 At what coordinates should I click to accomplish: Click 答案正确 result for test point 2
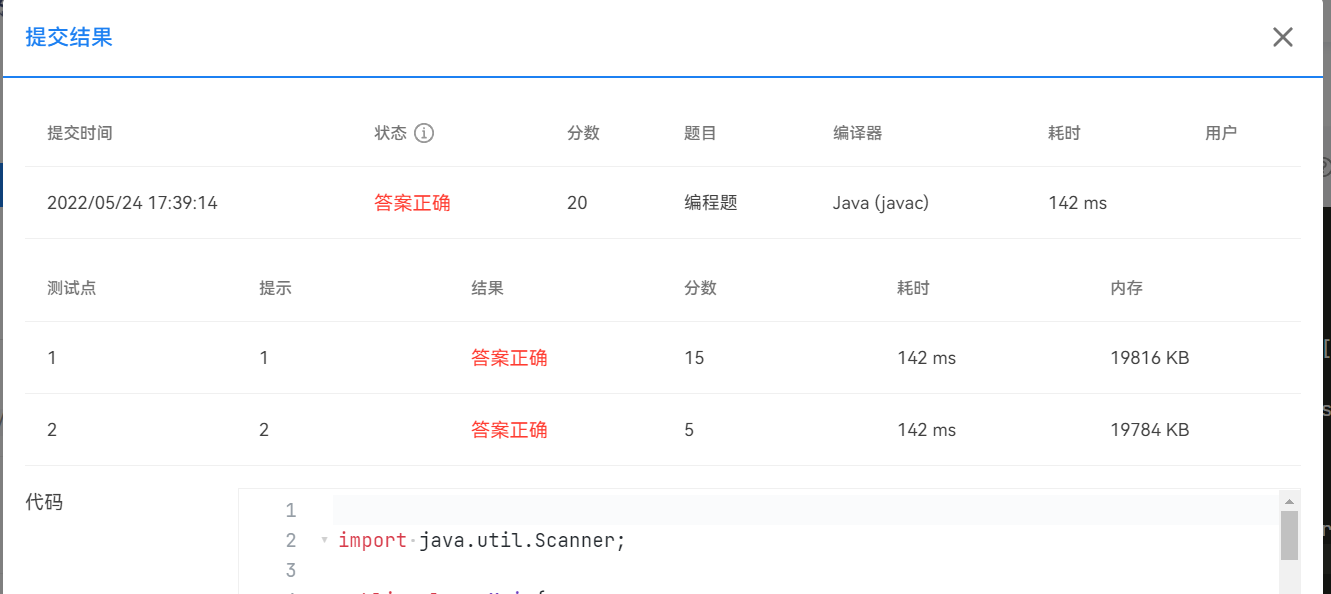pos(509,430)
